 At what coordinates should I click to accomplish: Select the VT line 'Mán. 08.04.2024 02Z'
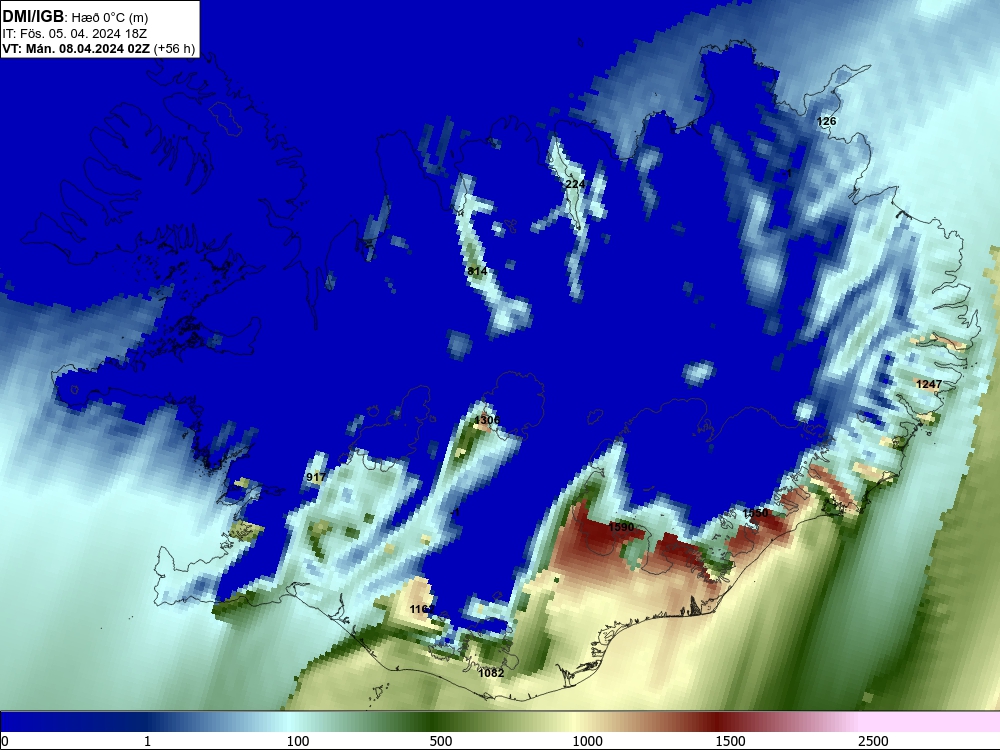point(88,49)
